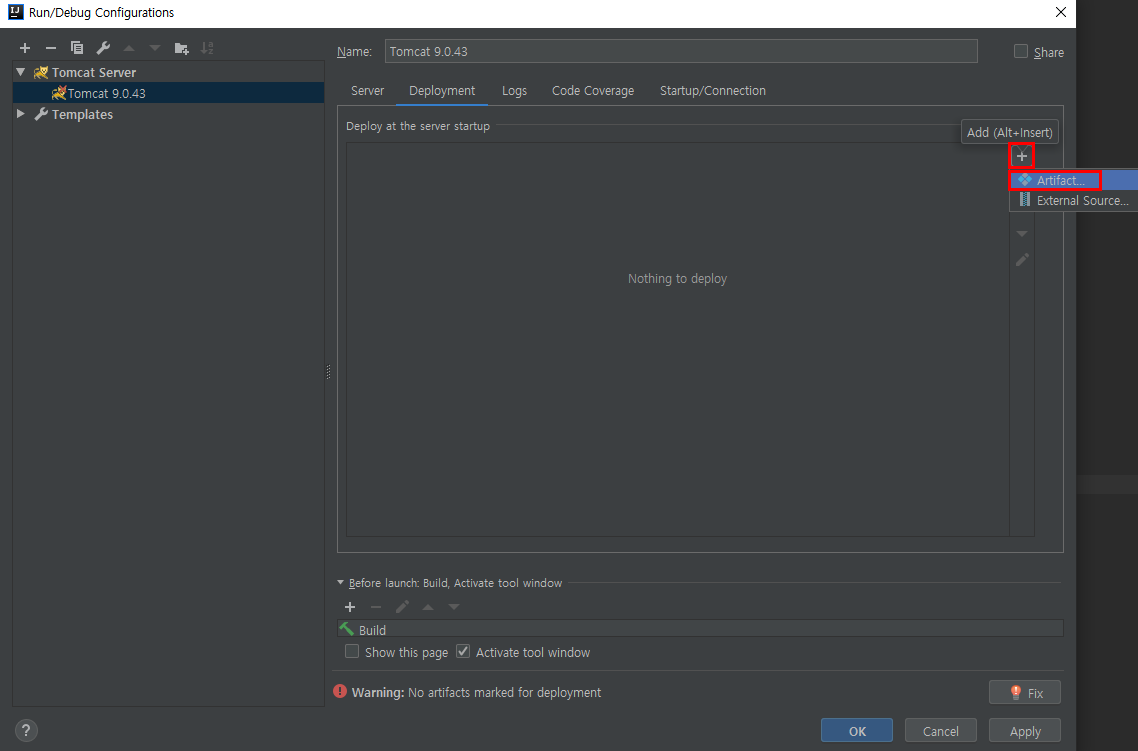Image resolution: width=1138 pixels, height=751 pixels.
Task: Move before launch task up arrow
Action: click(428, 607)
